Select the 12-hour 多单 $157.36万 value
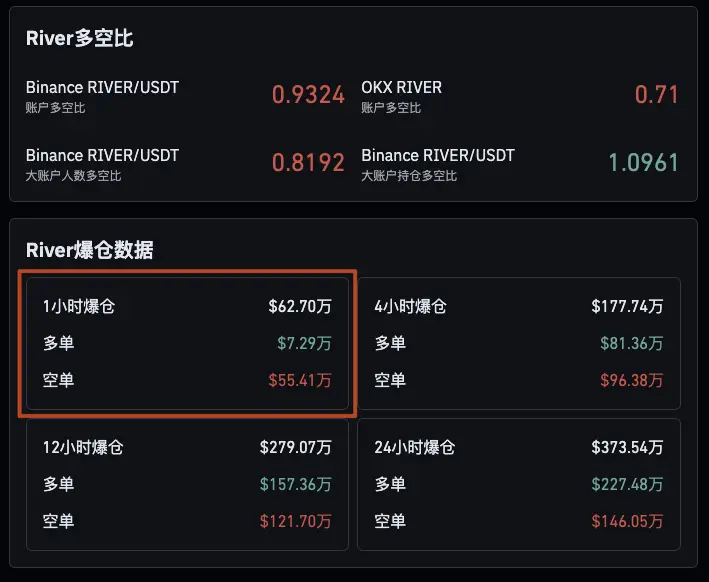 [x=295, y=484]
